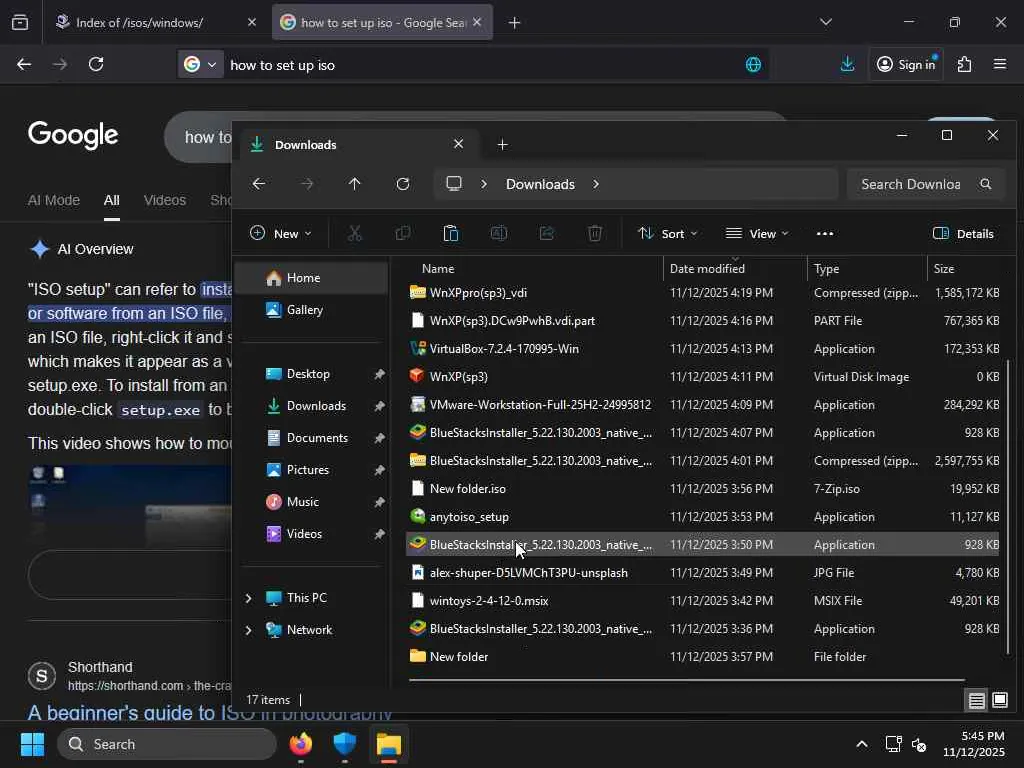Click the Refresh icon in File Explorer
The width and height of the screenshot is (1024, 768).
403,184
